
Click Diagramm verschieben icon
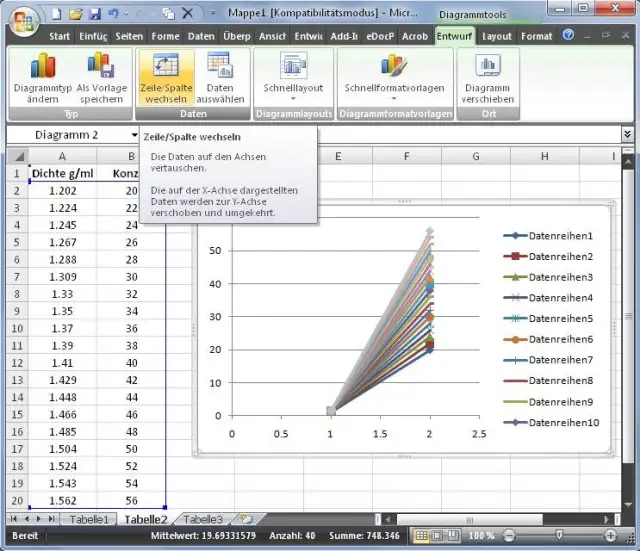pyautogui.click(x=488, y=67)
